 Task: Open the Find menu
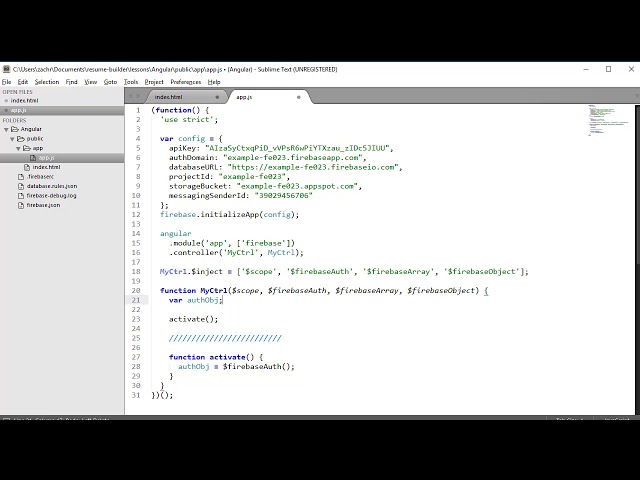point(71,82)
